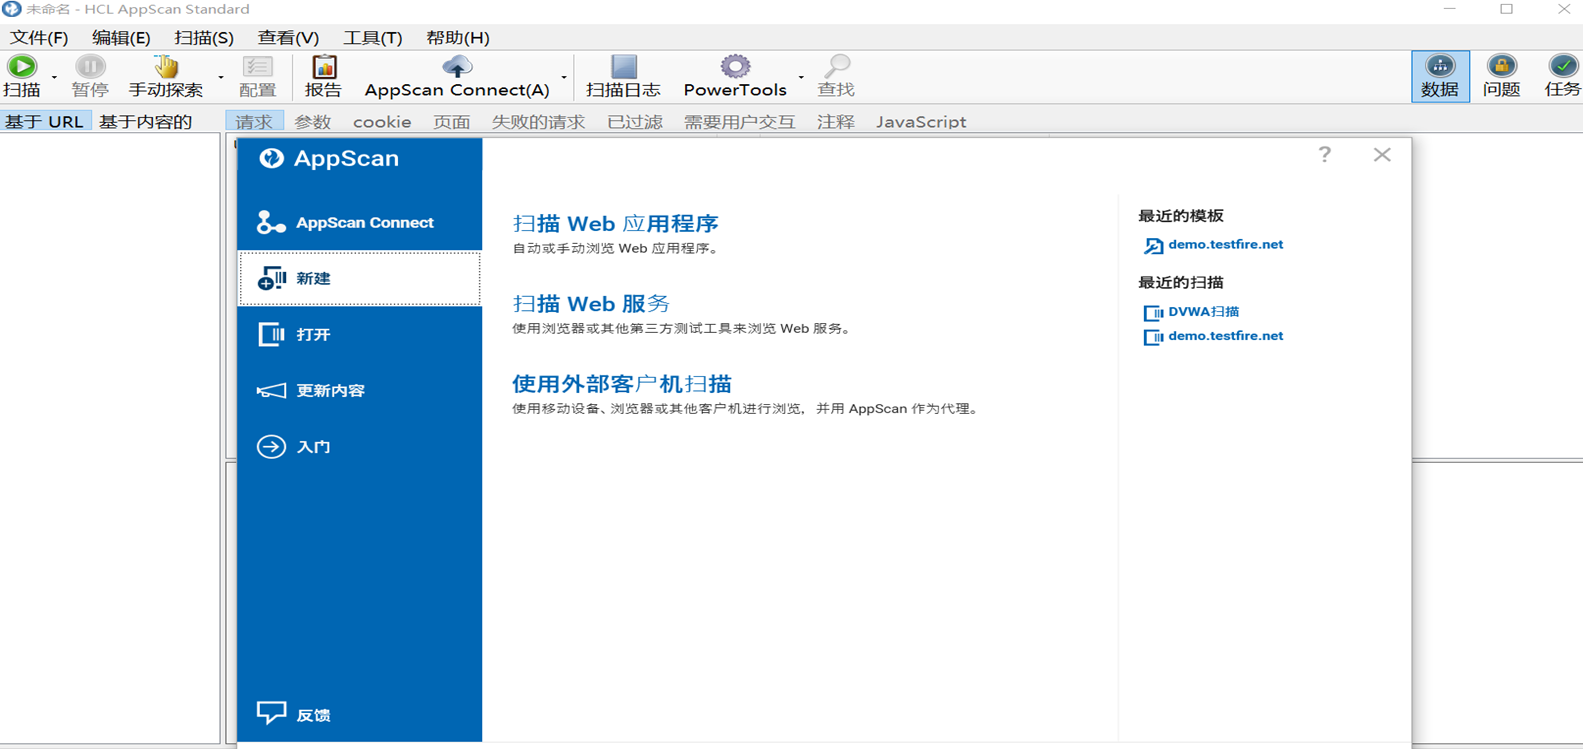Click HCL AppScan title bar app icon
The image size is (1583, 749).
pyautogui.click(x=11, y=9)
